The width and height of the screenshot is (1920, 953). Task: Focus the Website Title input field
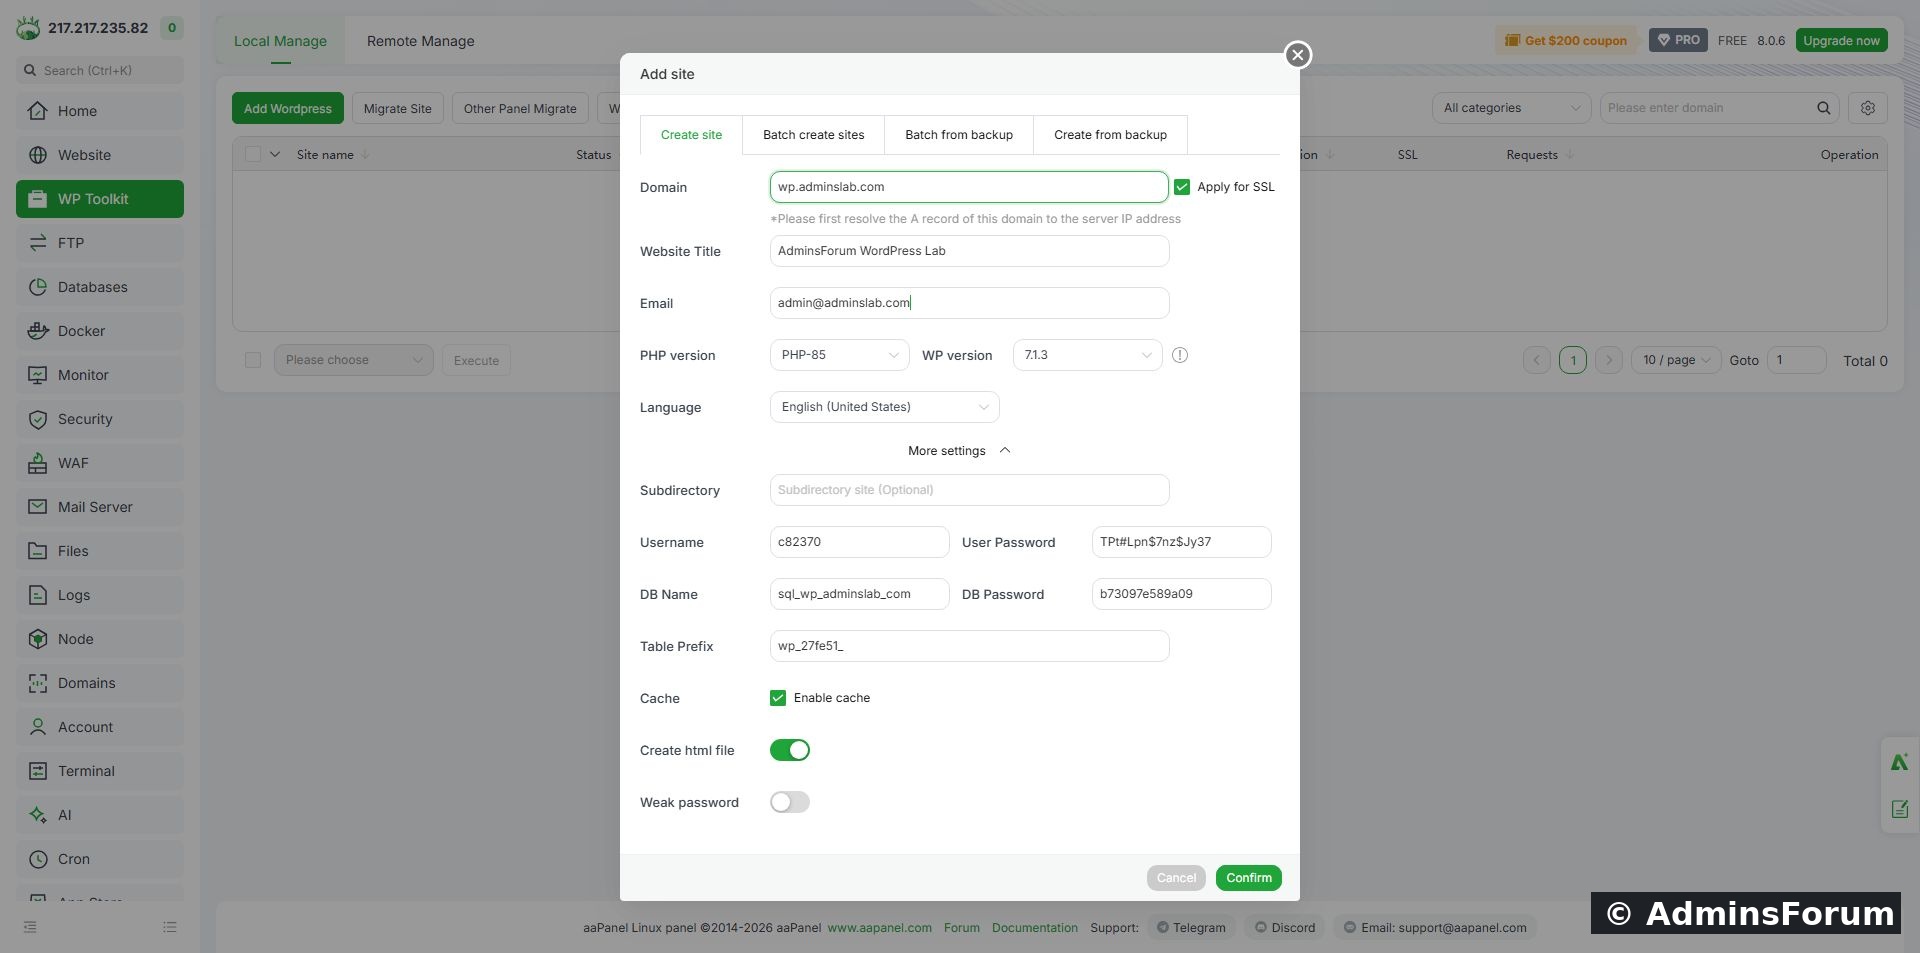[970, 251]
